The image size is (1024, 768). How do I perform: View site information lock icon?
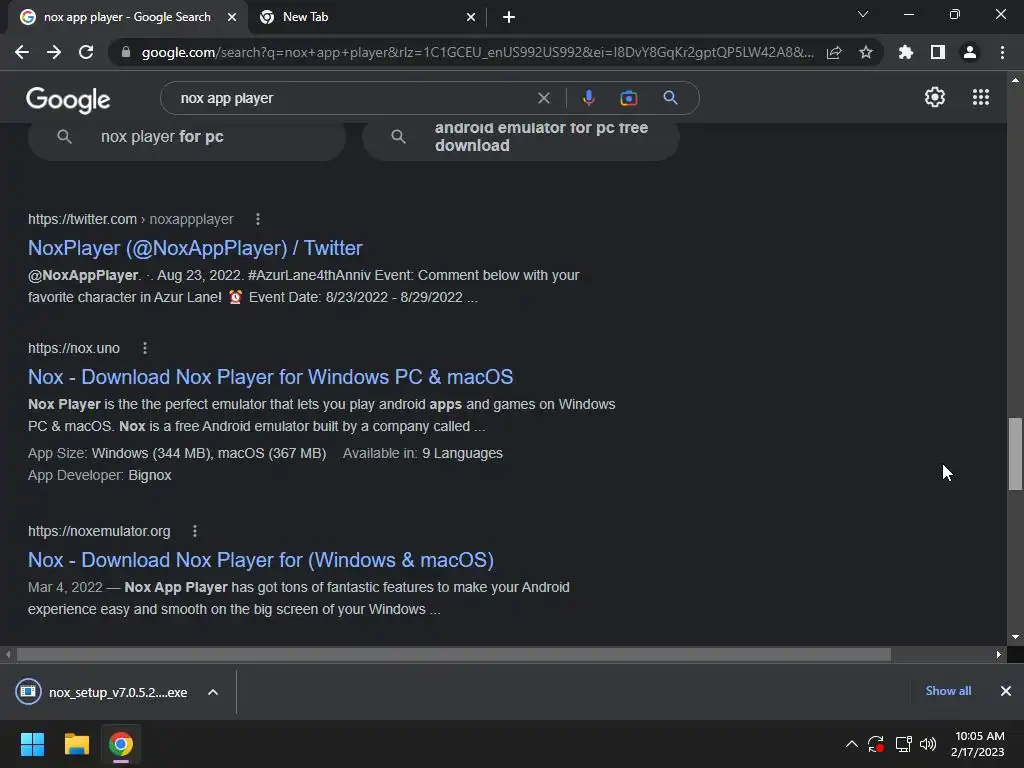coord(126,52)
